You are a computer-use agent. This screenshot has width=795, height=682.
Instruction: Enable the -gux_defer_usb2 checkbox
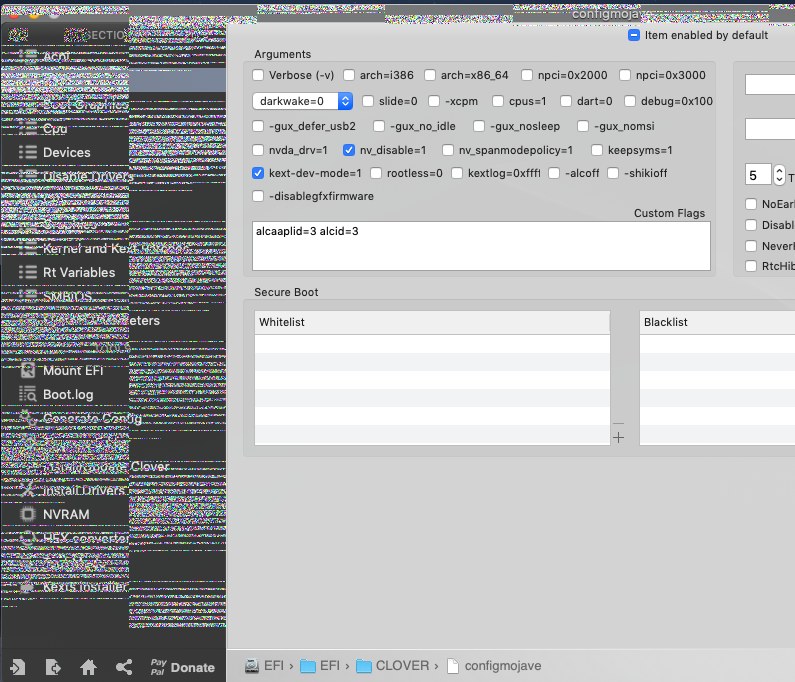[x=258, y=126]
